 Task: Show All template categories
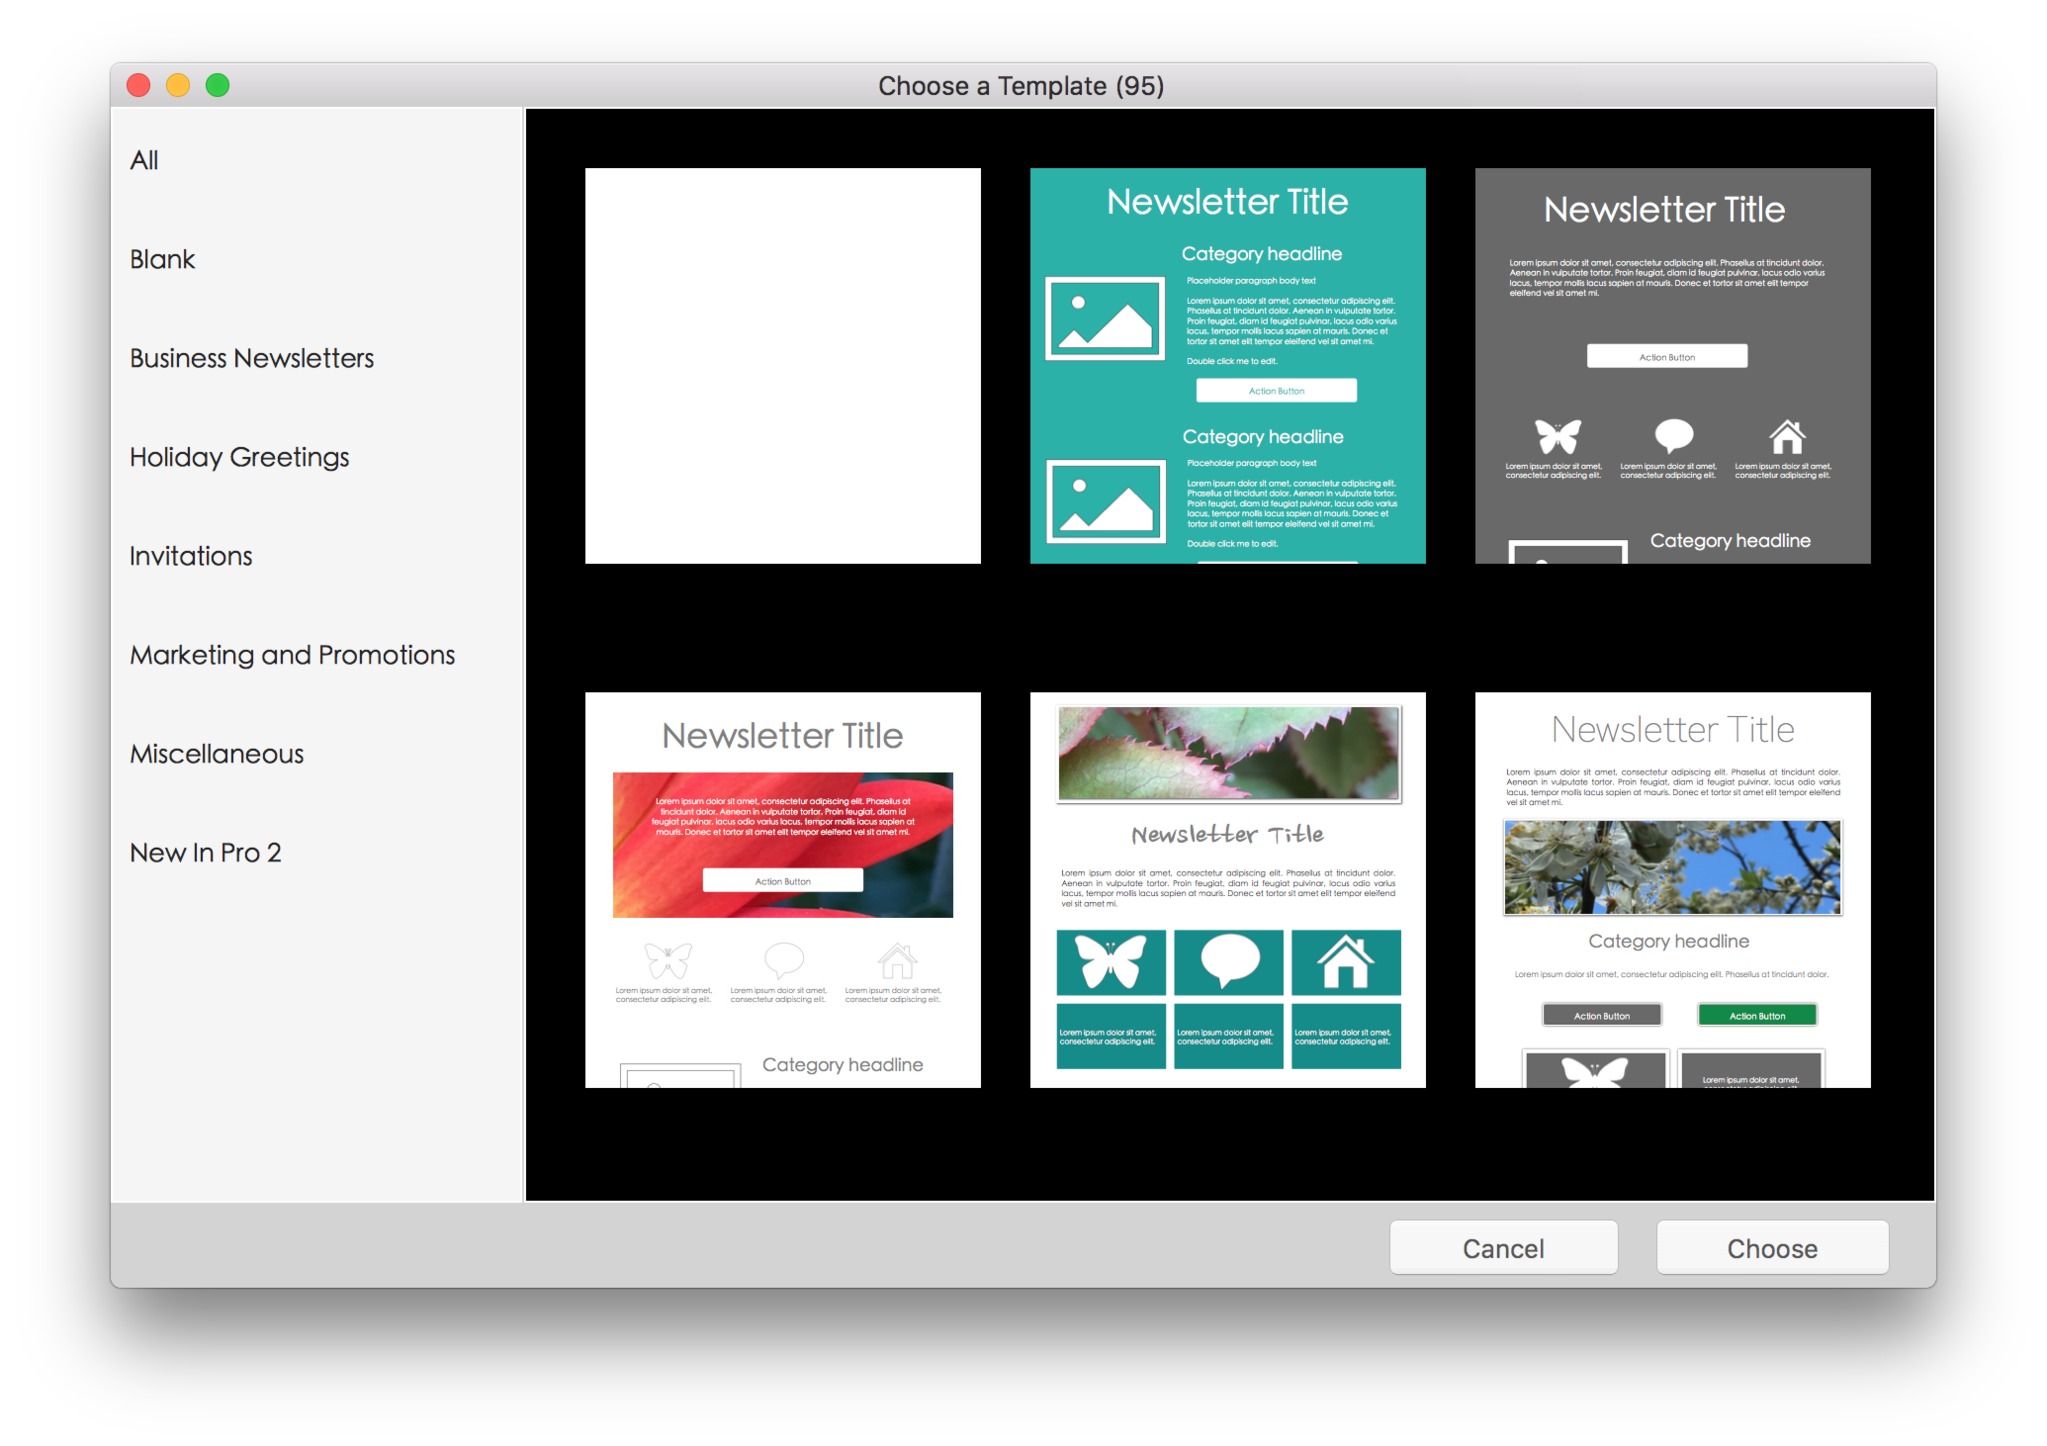pyautogui.click(x=144, y=160)
